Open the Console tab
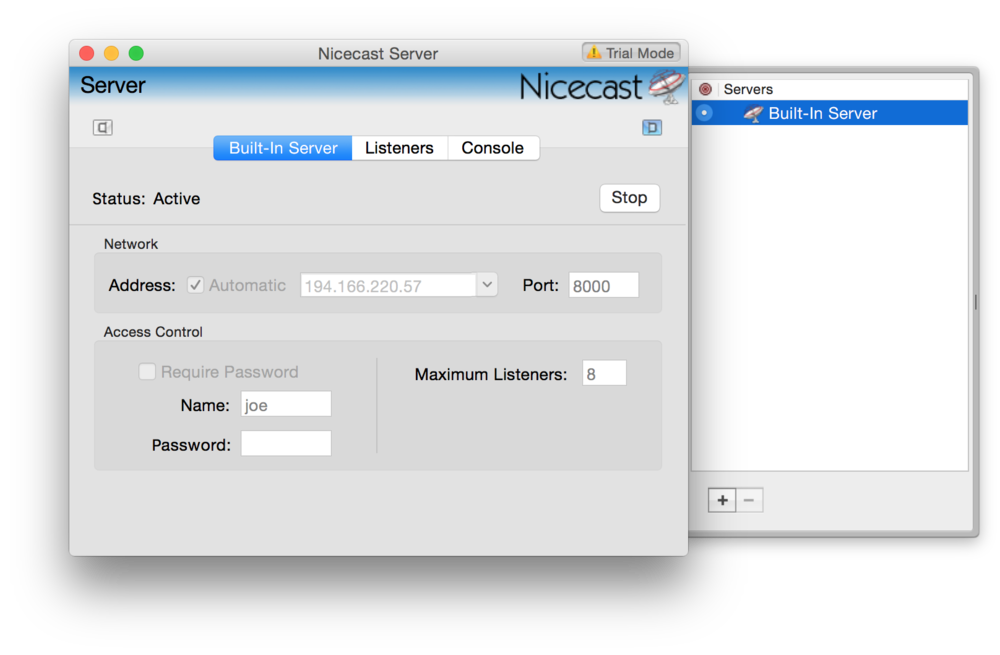Screen dimensions: 1000x655 [493, 147]
